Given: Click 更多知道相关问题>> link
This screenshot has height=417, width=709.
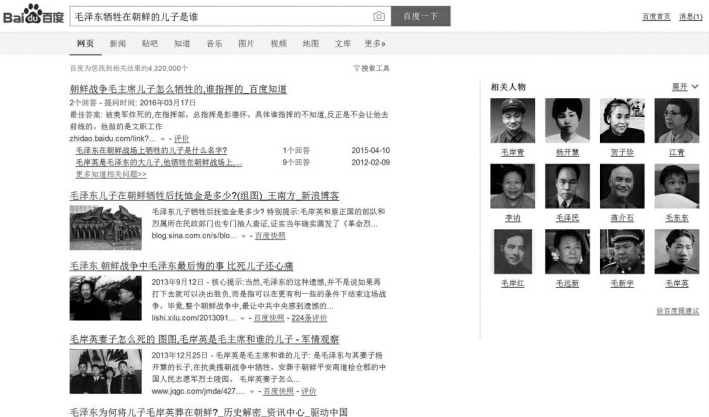Looking at the screenshot, I should [111, 174].
